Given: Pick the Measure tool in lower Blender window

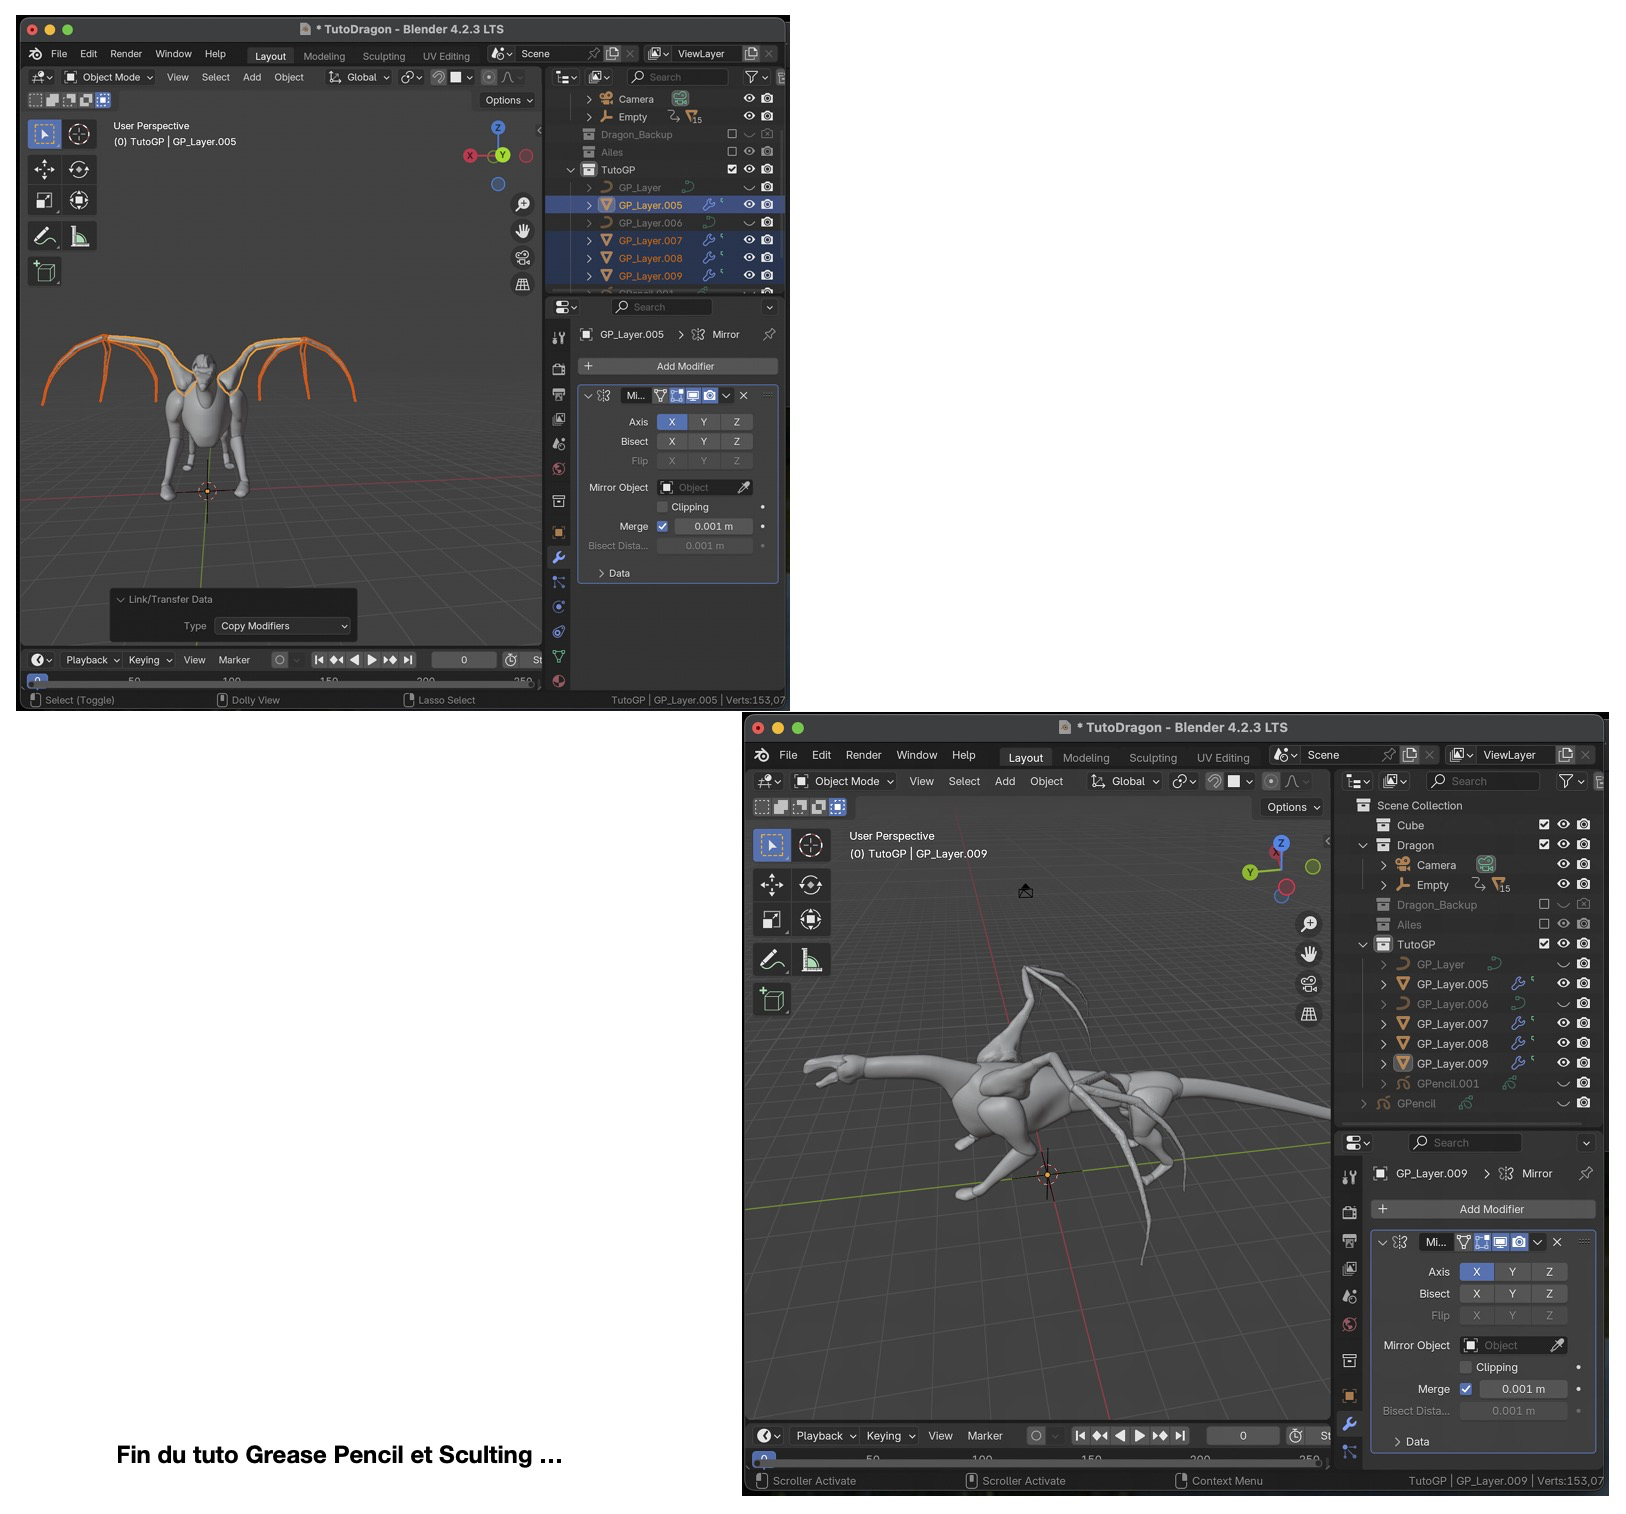Looking at the screenshot, I should click(811, 961).
